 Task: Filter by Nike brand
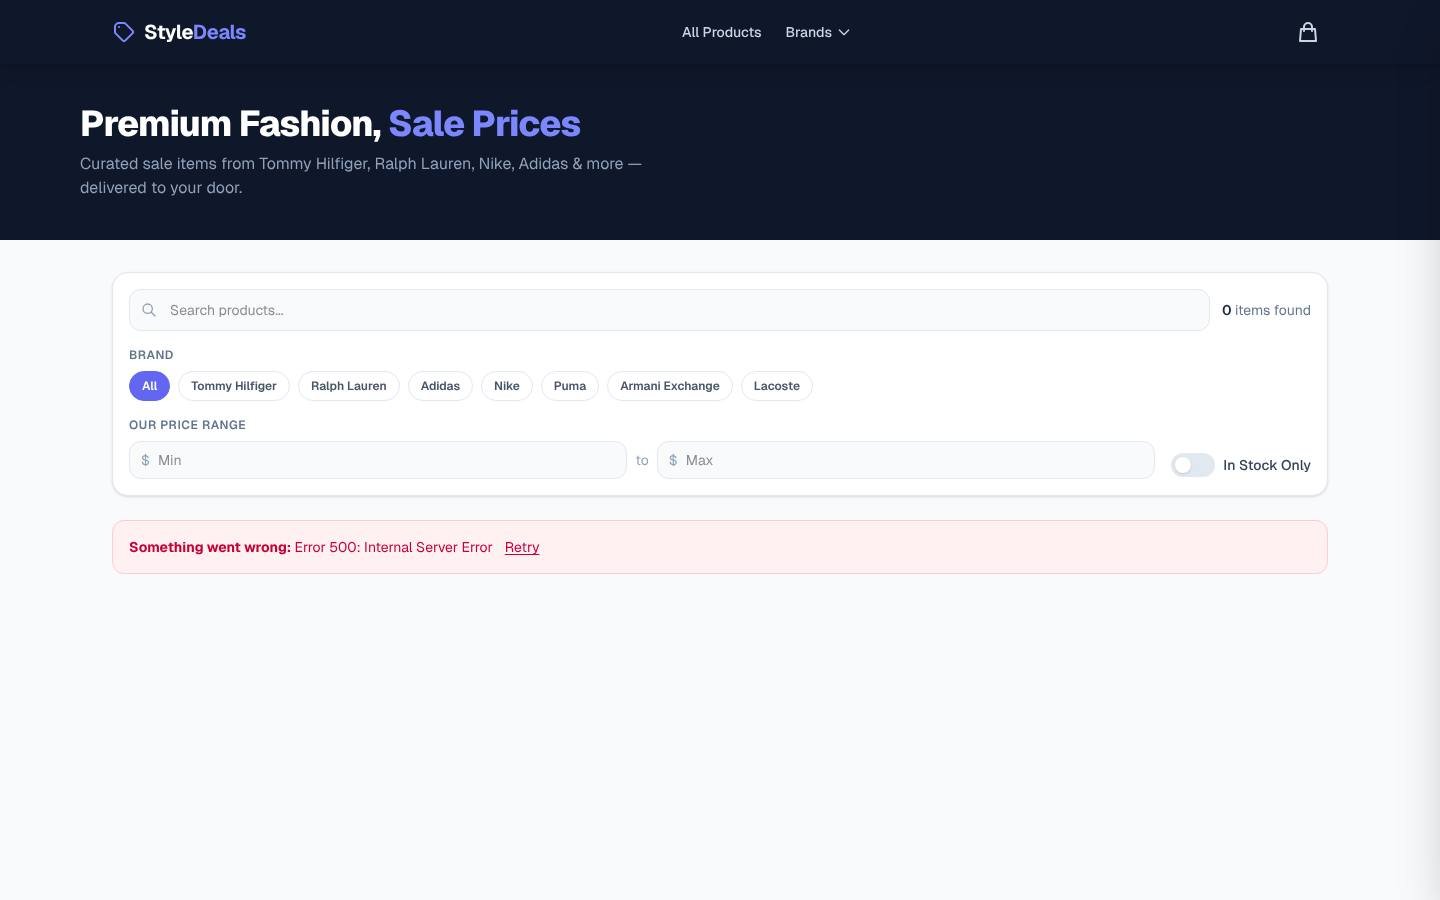click(507, 386)
